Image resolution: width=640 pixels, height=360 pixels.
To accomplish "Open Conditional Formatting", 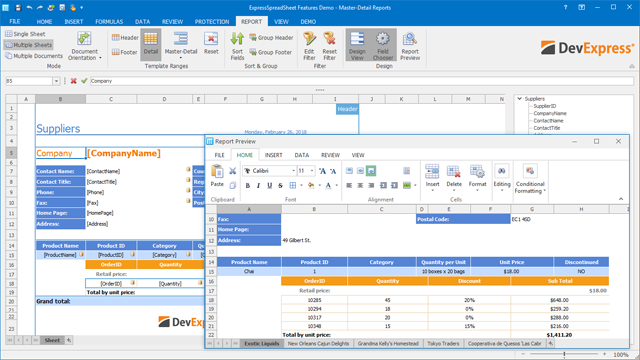I will [530, 179].
